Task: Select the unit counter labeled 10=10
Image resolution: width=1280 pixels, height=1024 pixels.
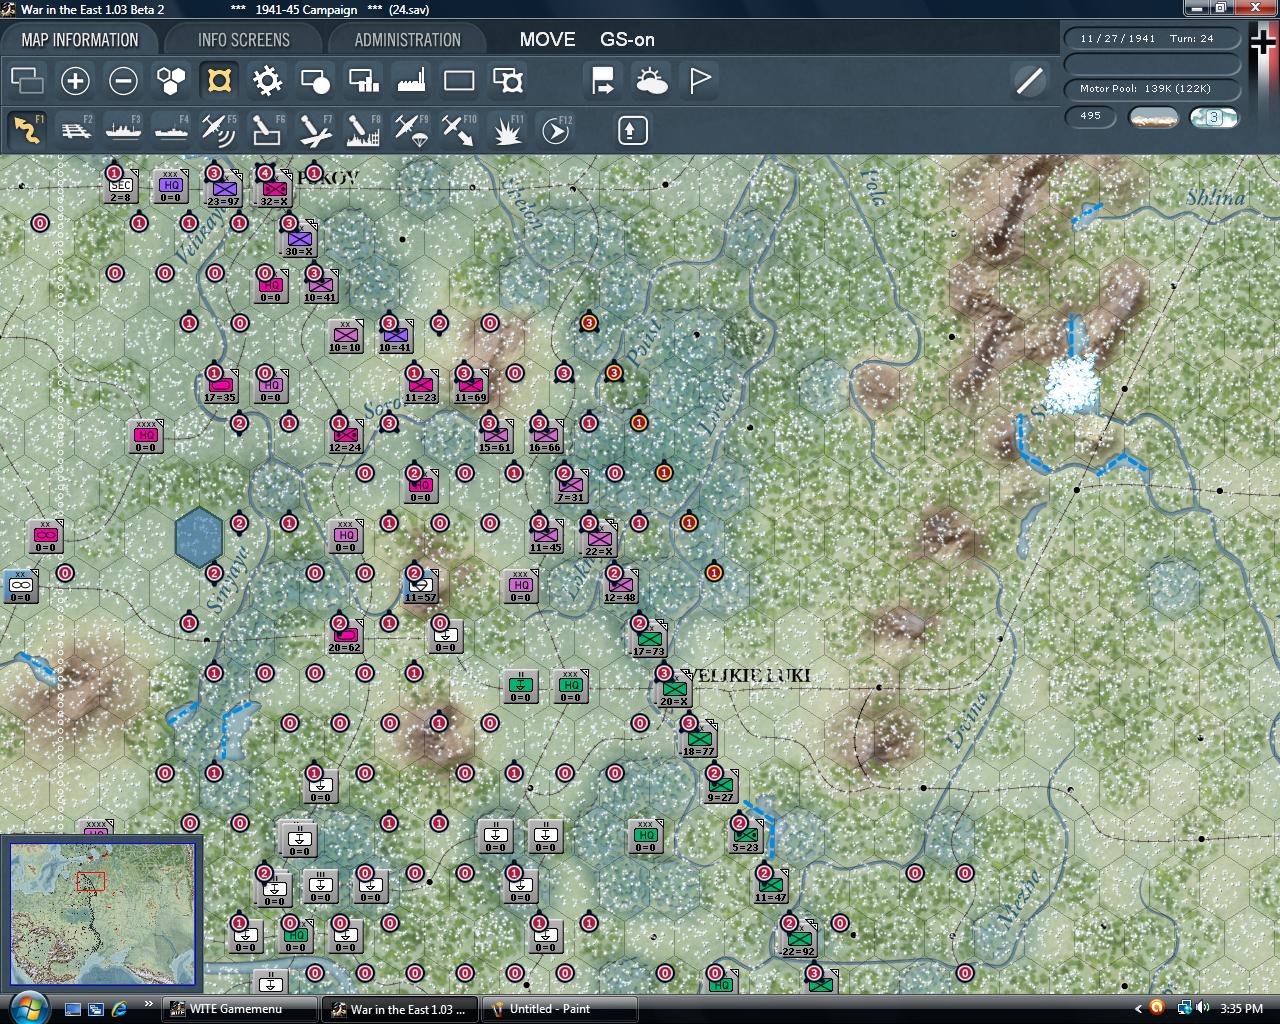Action: tap(345, 337)
